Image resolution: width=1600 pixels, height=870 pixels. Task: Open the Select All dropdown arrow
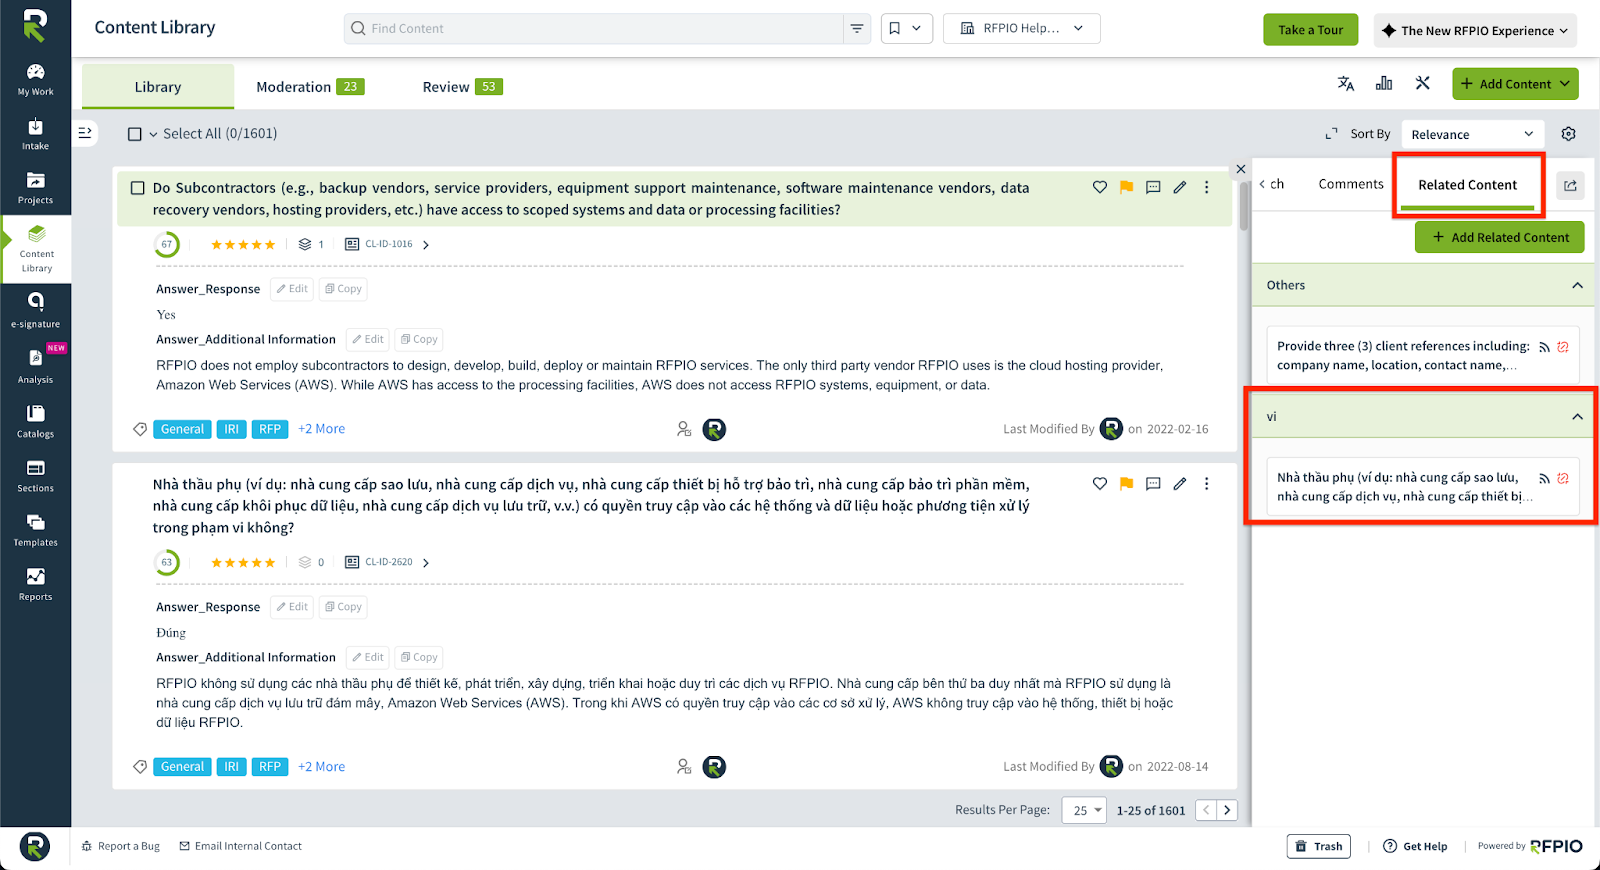153,134
